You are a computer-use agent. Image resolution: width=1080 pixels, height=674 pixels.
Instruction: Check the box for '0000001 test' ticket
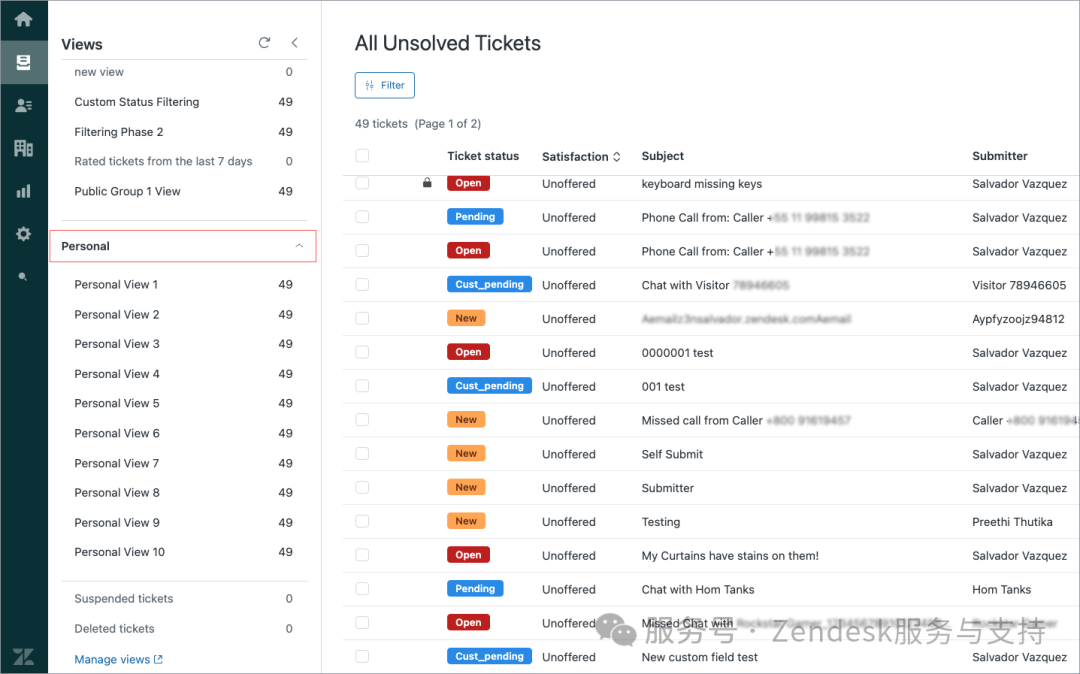point(362,353)
